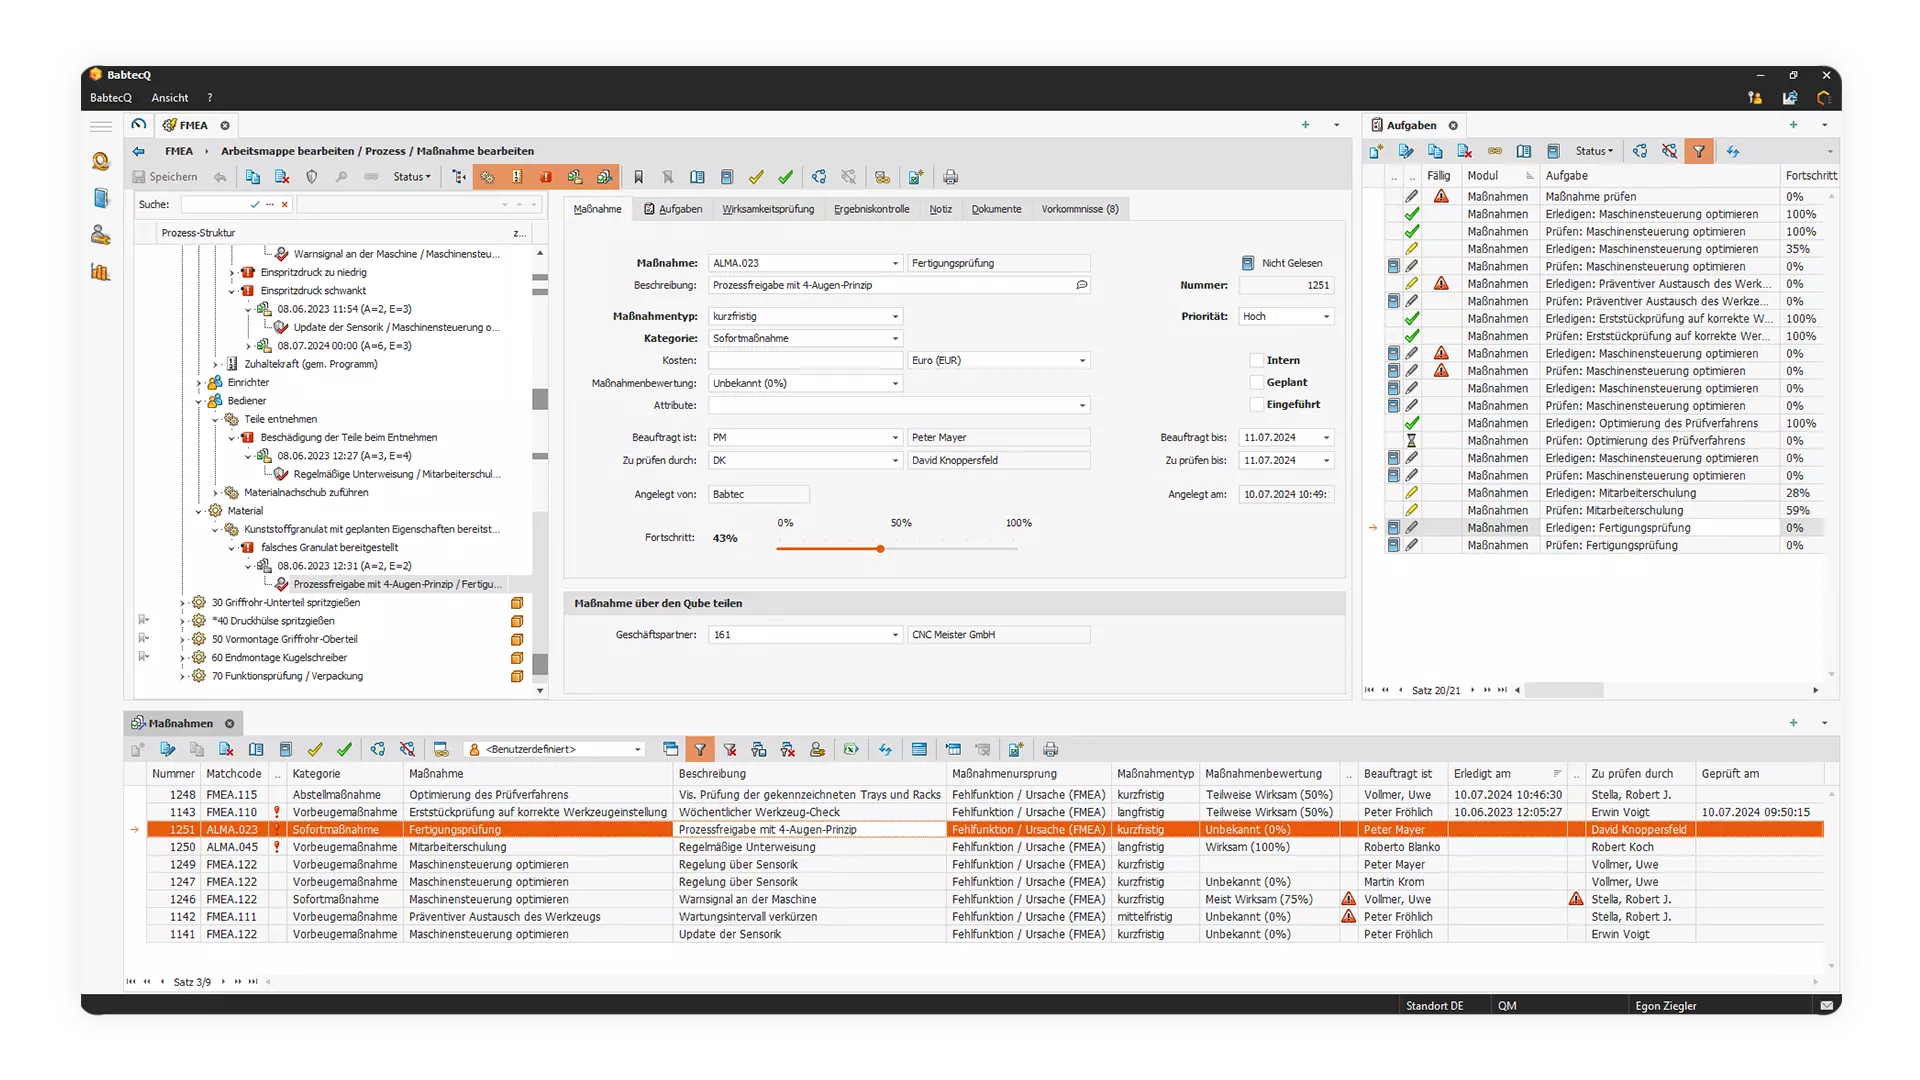Clear search with red X icon

285,204
